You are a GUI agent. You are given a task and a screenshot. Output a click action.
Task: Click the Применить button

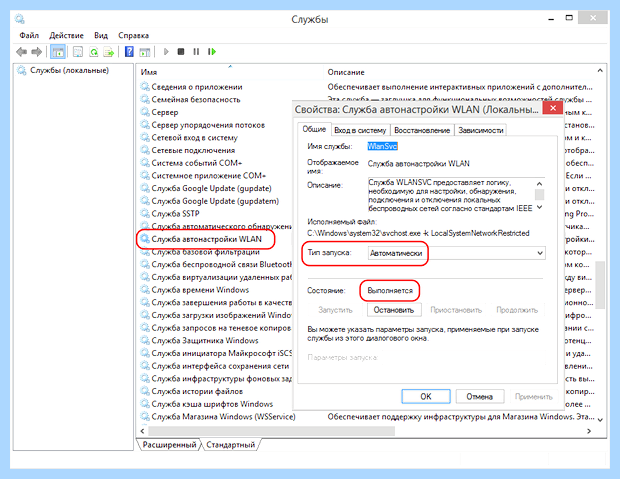point(533,396)
